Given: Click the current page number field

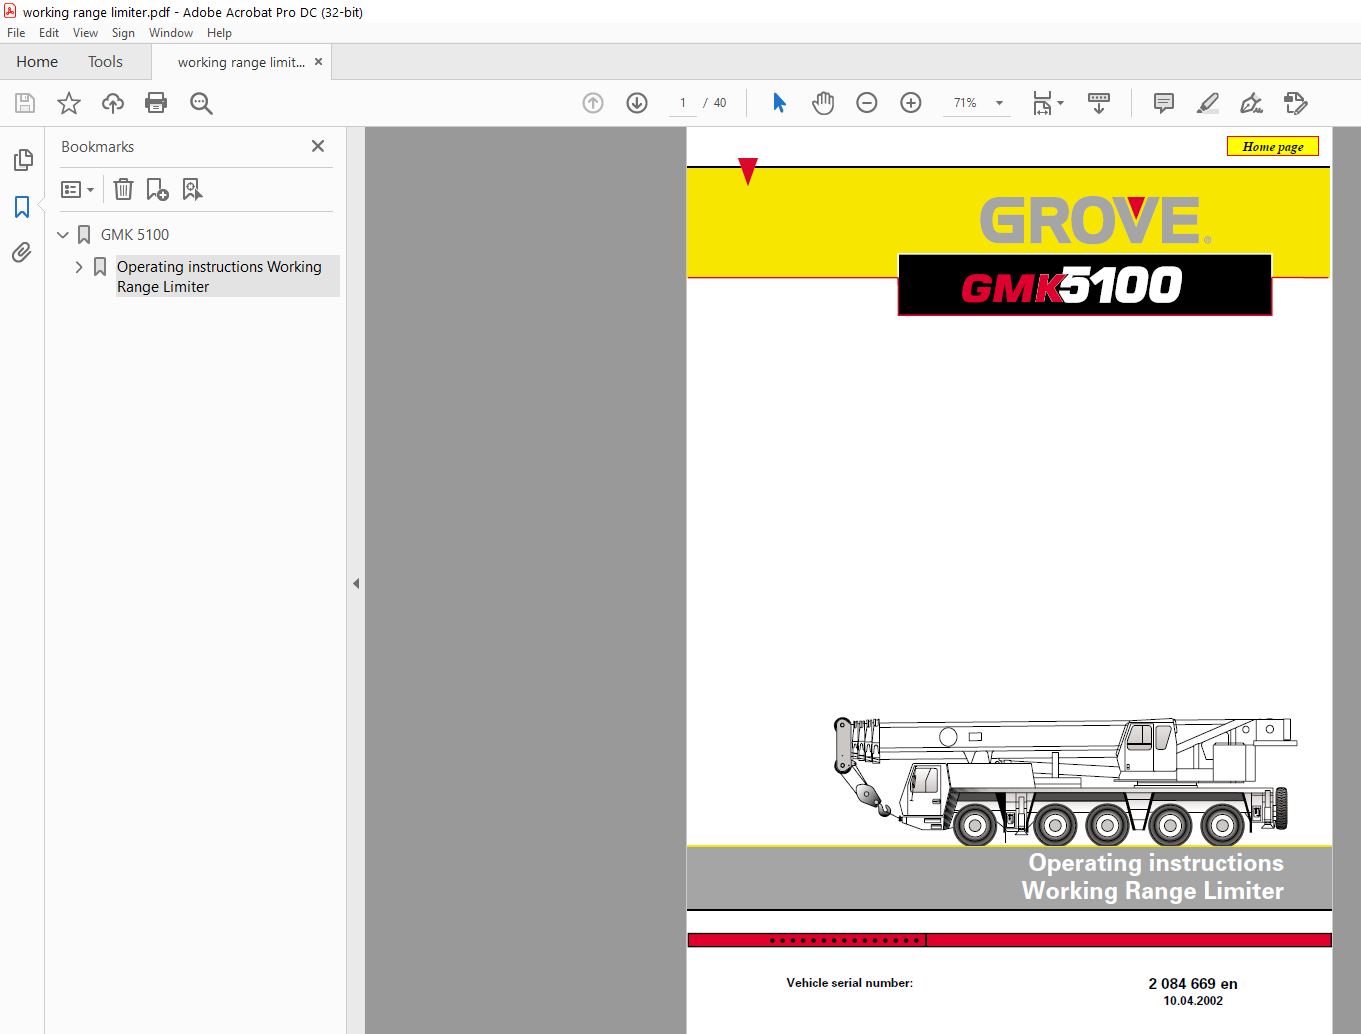Looking at the screenshot, I should [683, 103].
